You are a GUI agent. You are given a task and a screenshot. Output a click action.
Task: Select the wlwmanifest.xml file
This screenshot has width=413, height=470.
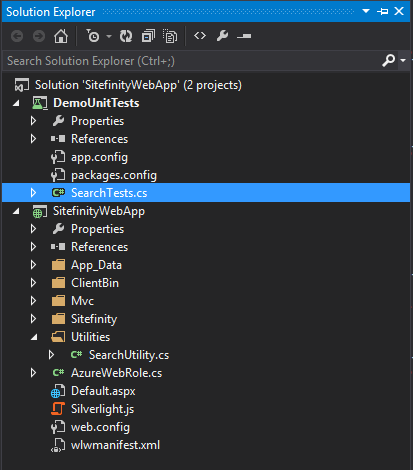[115, 445]
